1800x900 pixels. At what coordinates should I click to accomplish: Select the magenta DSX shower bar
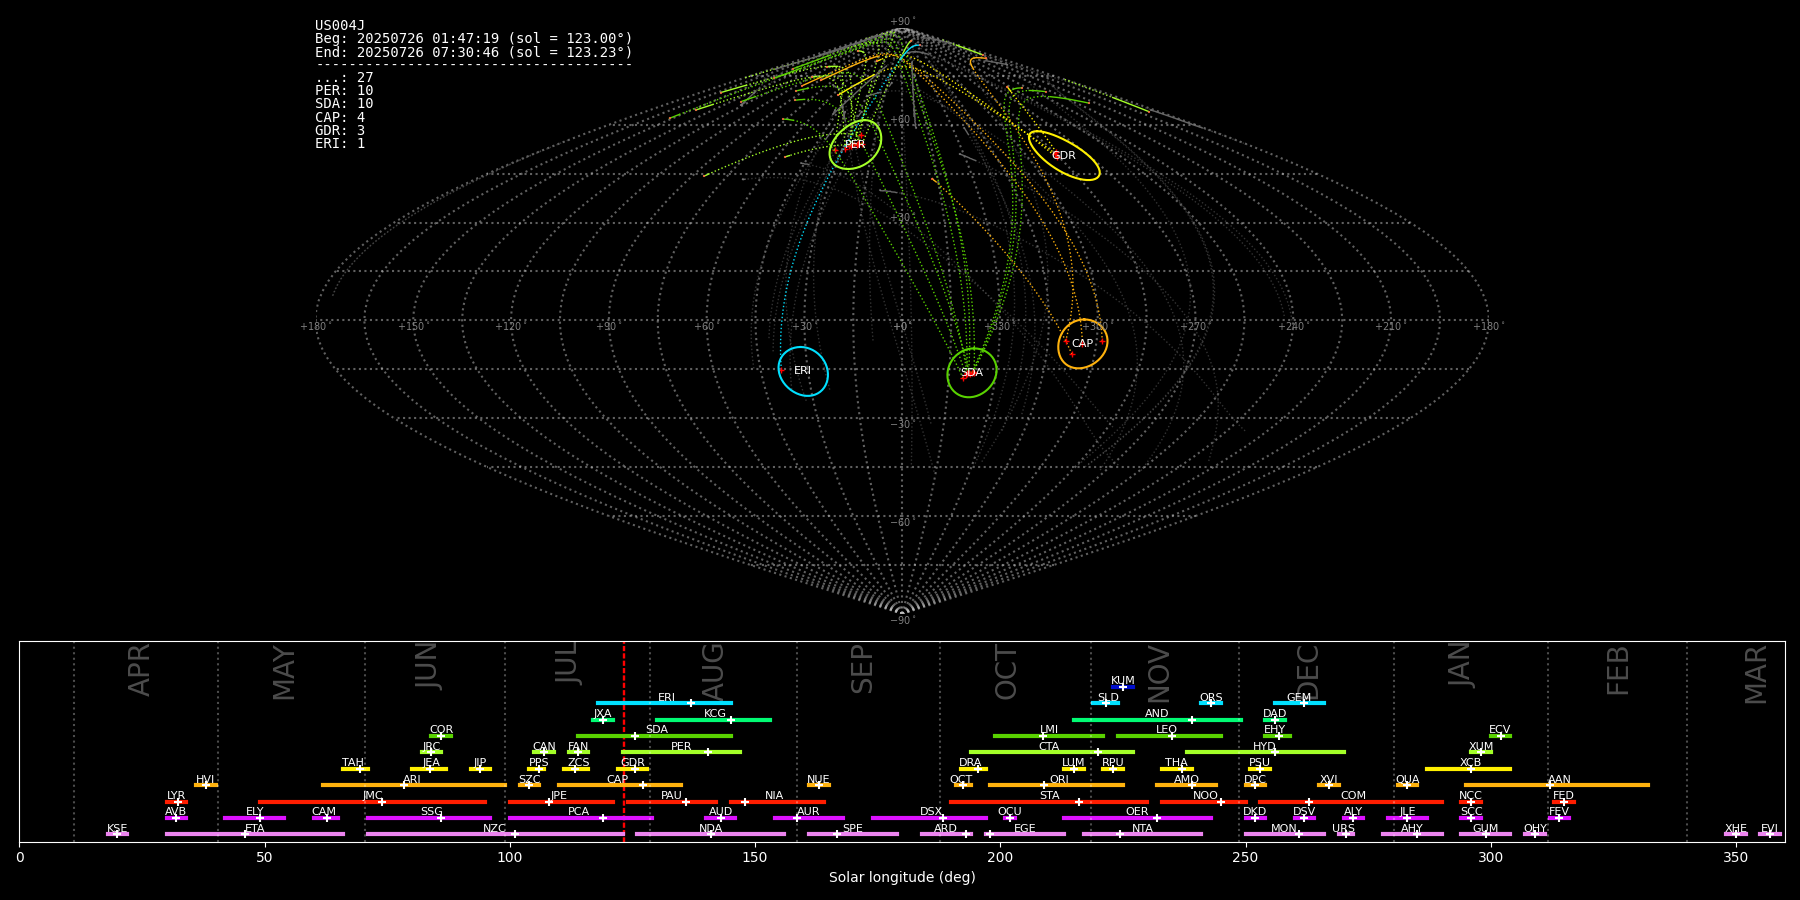[929, 817]
